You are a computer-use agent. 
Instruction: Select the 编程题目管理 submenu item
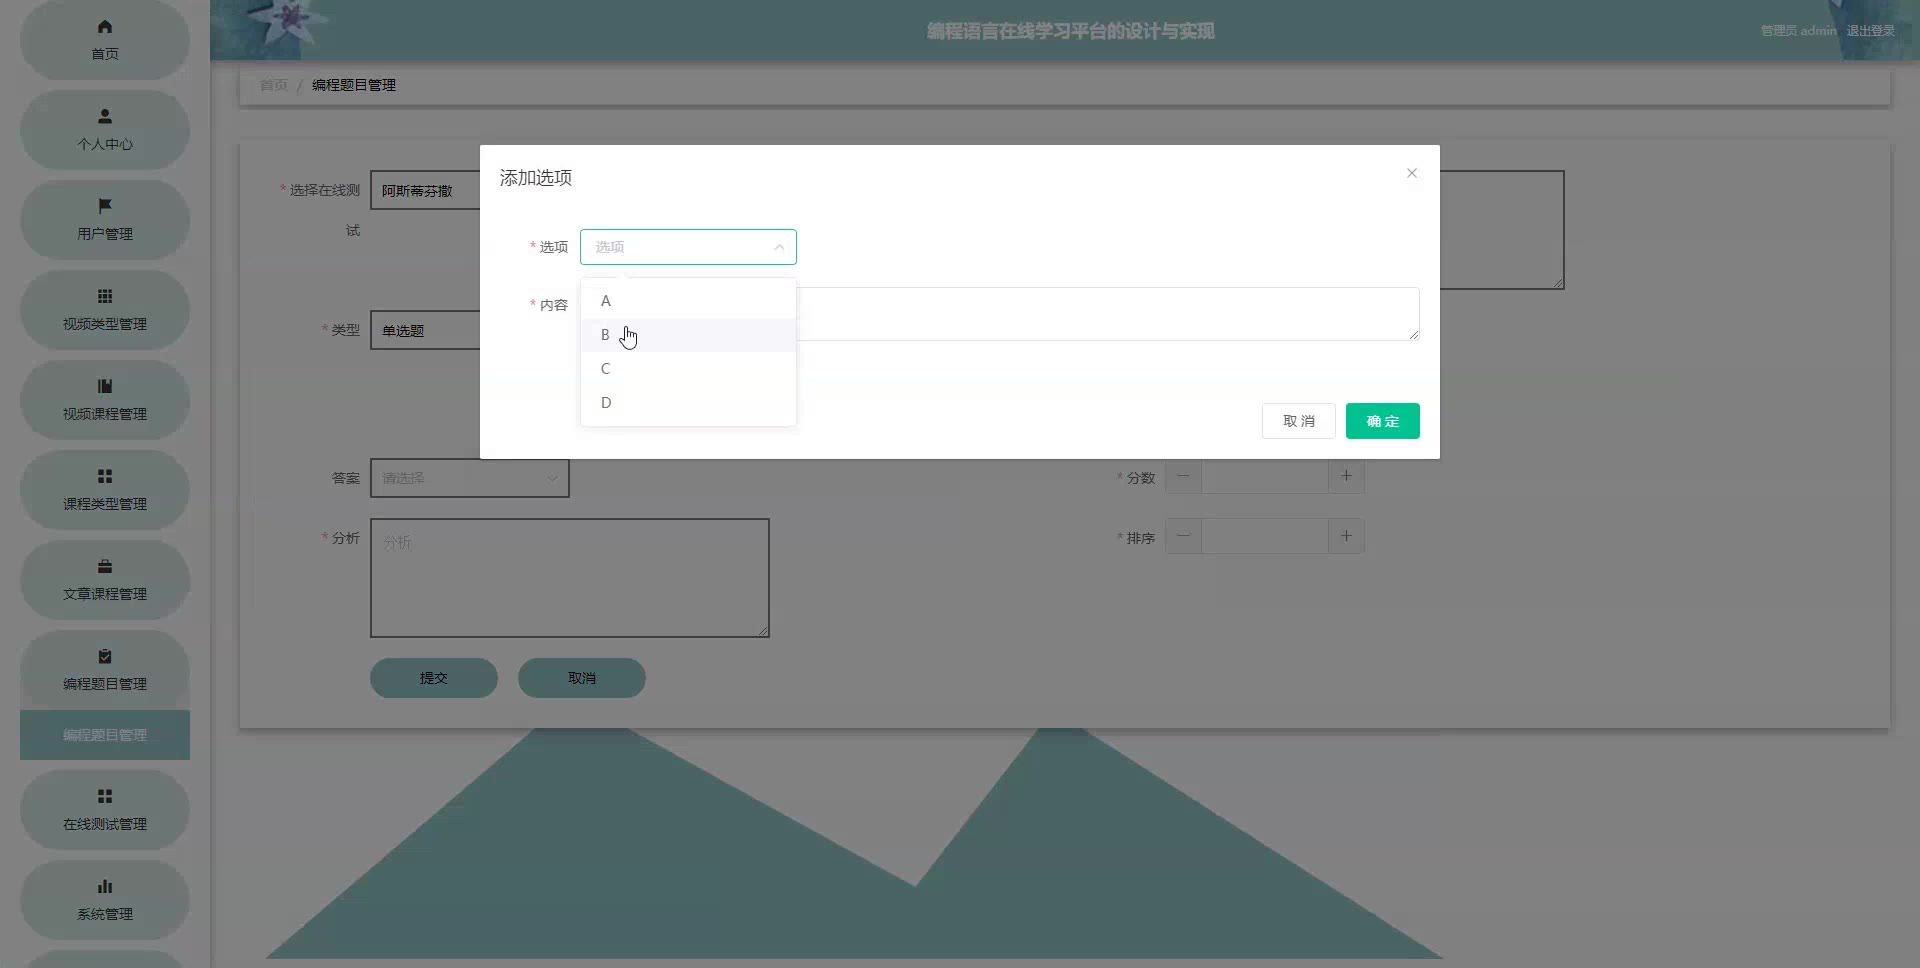(x=105, y=735)
